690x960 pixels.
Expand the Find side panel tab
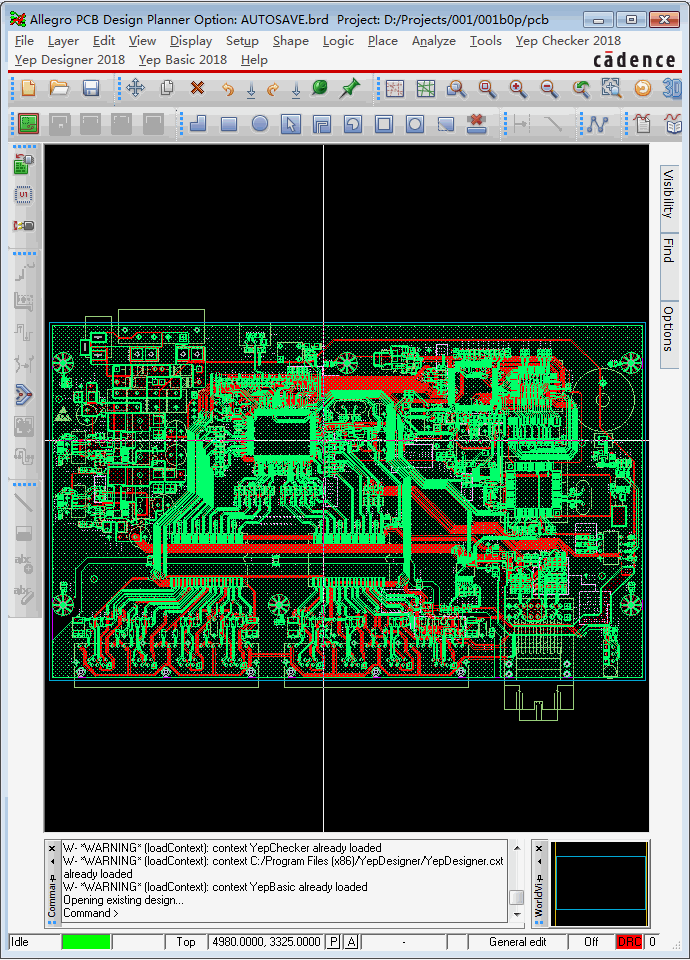pyautogui.click(x=669, y=266)
